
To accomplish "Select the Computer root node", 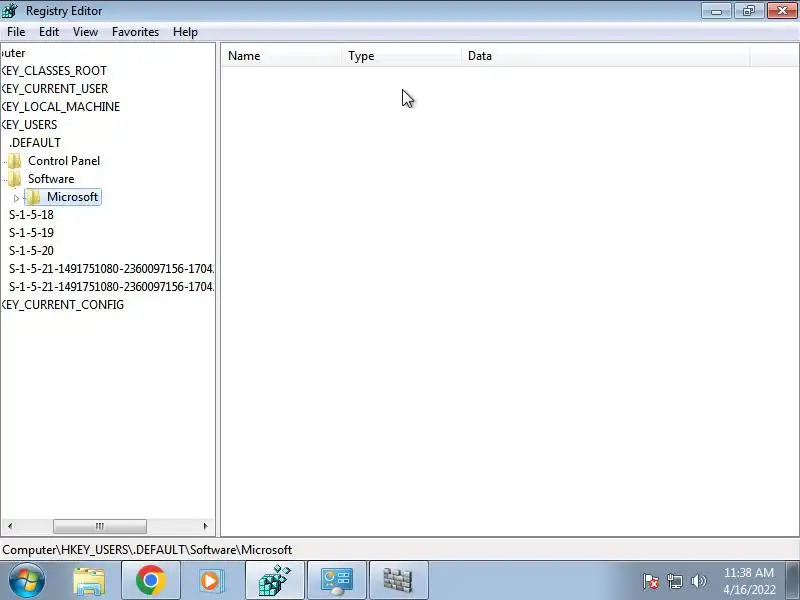I will tap(13, 53).
